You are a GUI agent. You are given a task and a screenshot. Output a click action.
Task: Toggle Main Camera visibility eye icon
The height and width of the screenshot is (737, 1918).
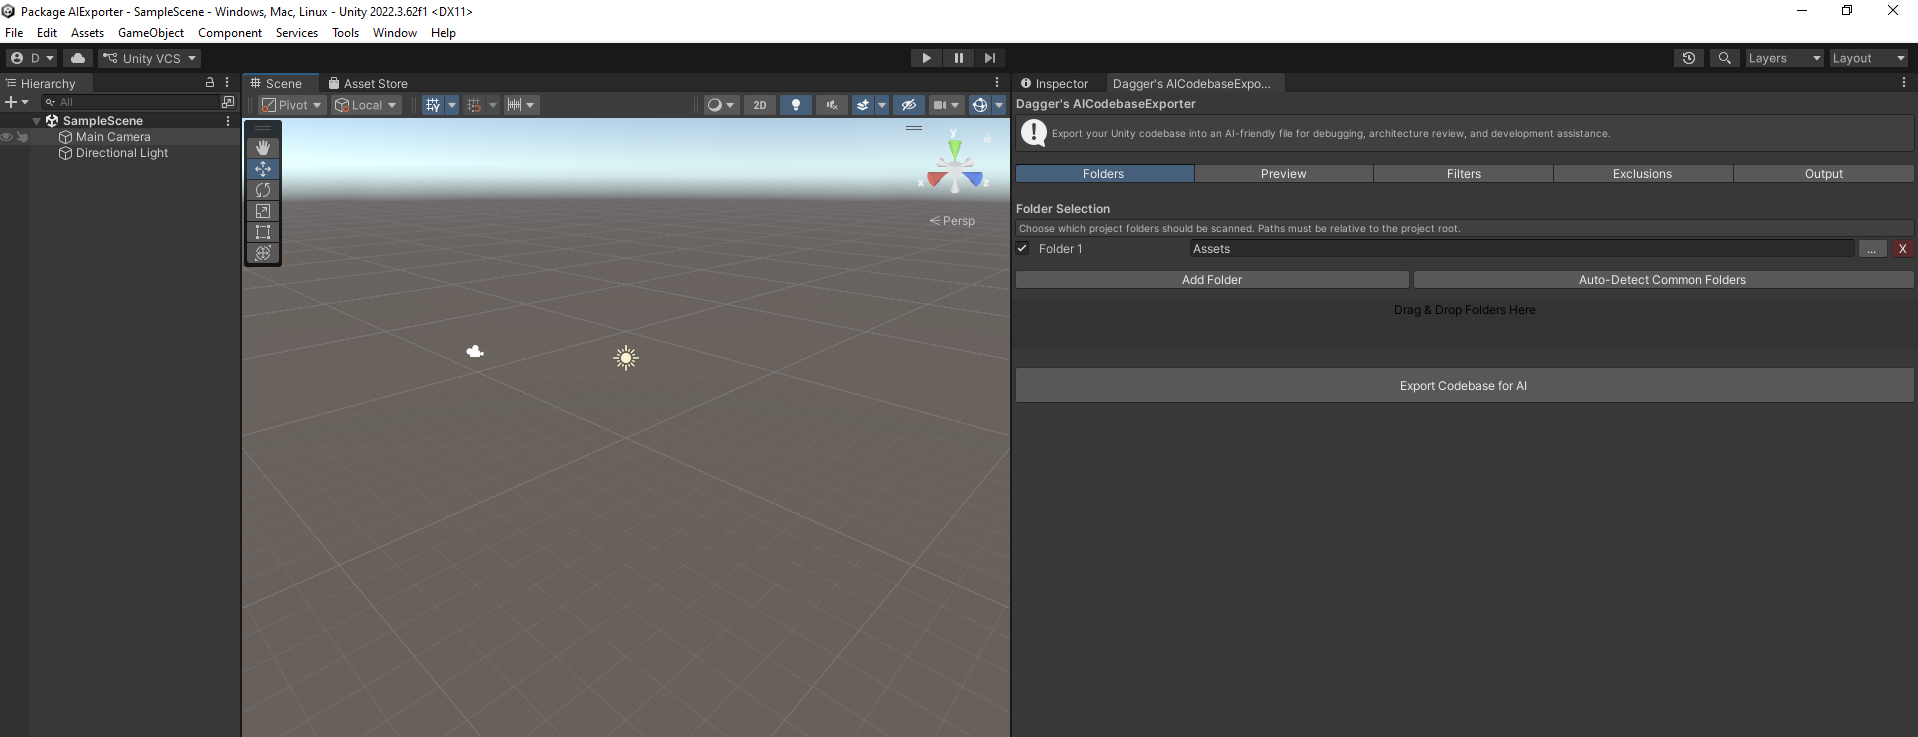point(7,137)
